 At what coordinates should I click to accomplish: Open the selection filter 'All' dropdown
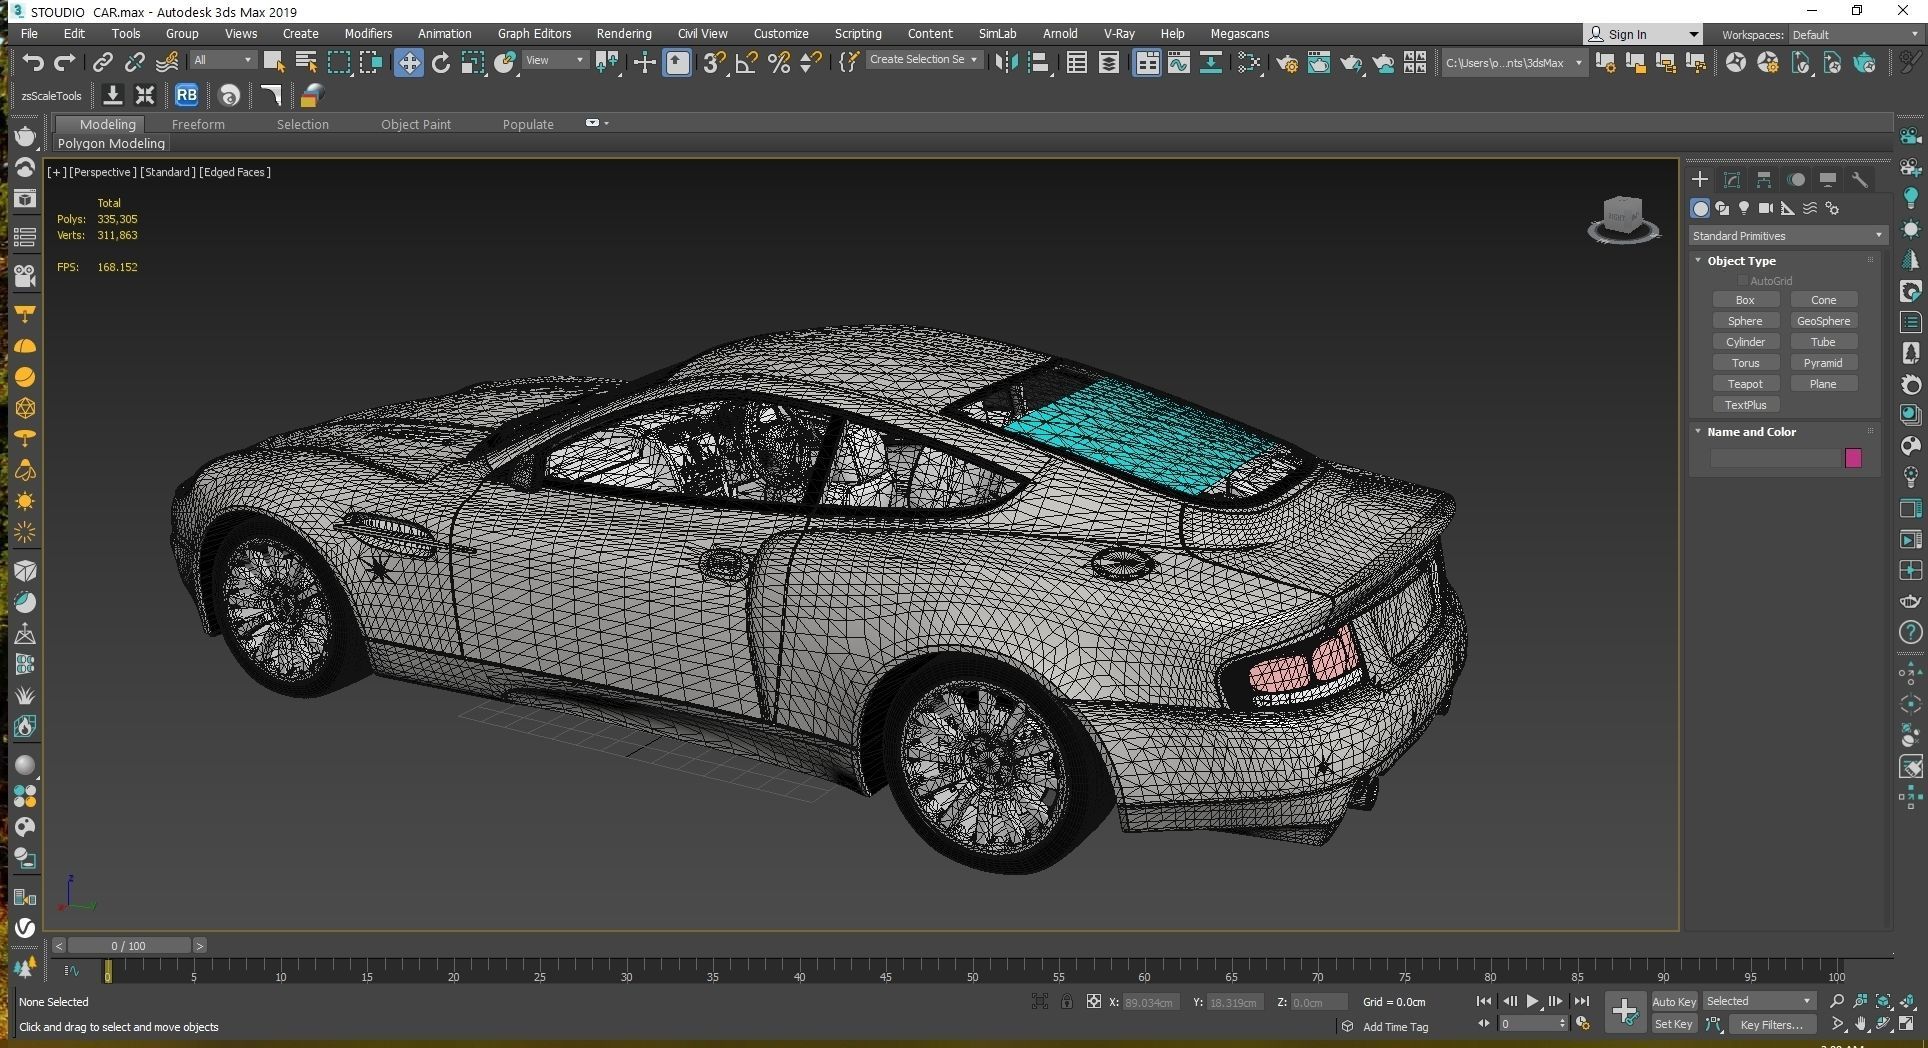(223, 60)
